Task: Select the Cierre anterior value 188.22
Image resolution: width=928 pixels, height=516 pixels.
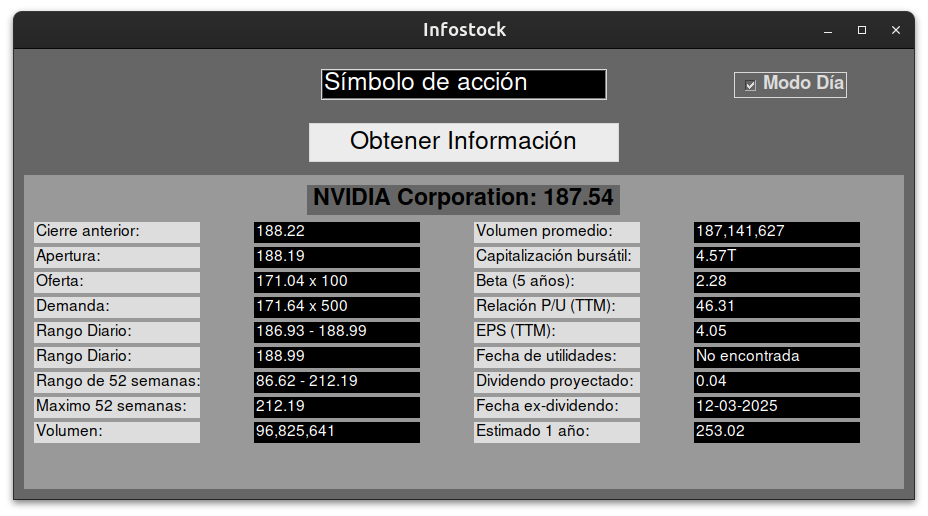Action: 336,232
